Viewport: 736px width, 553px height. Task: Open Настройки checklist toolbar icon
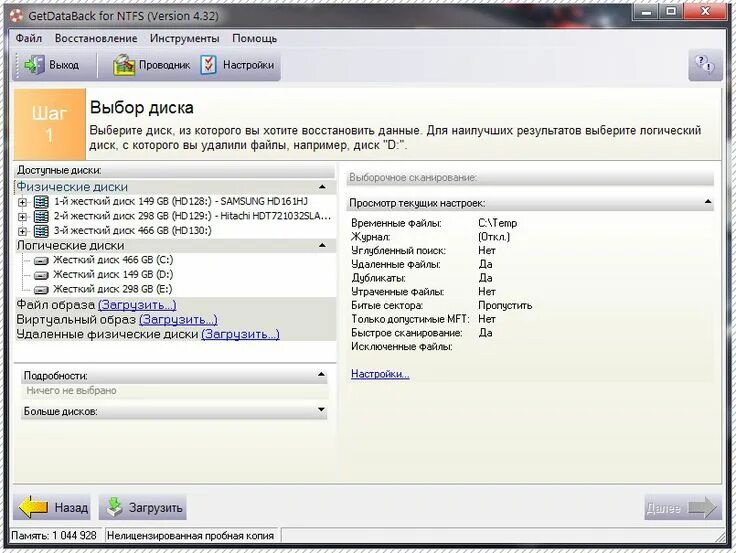(x=208, y=65)
